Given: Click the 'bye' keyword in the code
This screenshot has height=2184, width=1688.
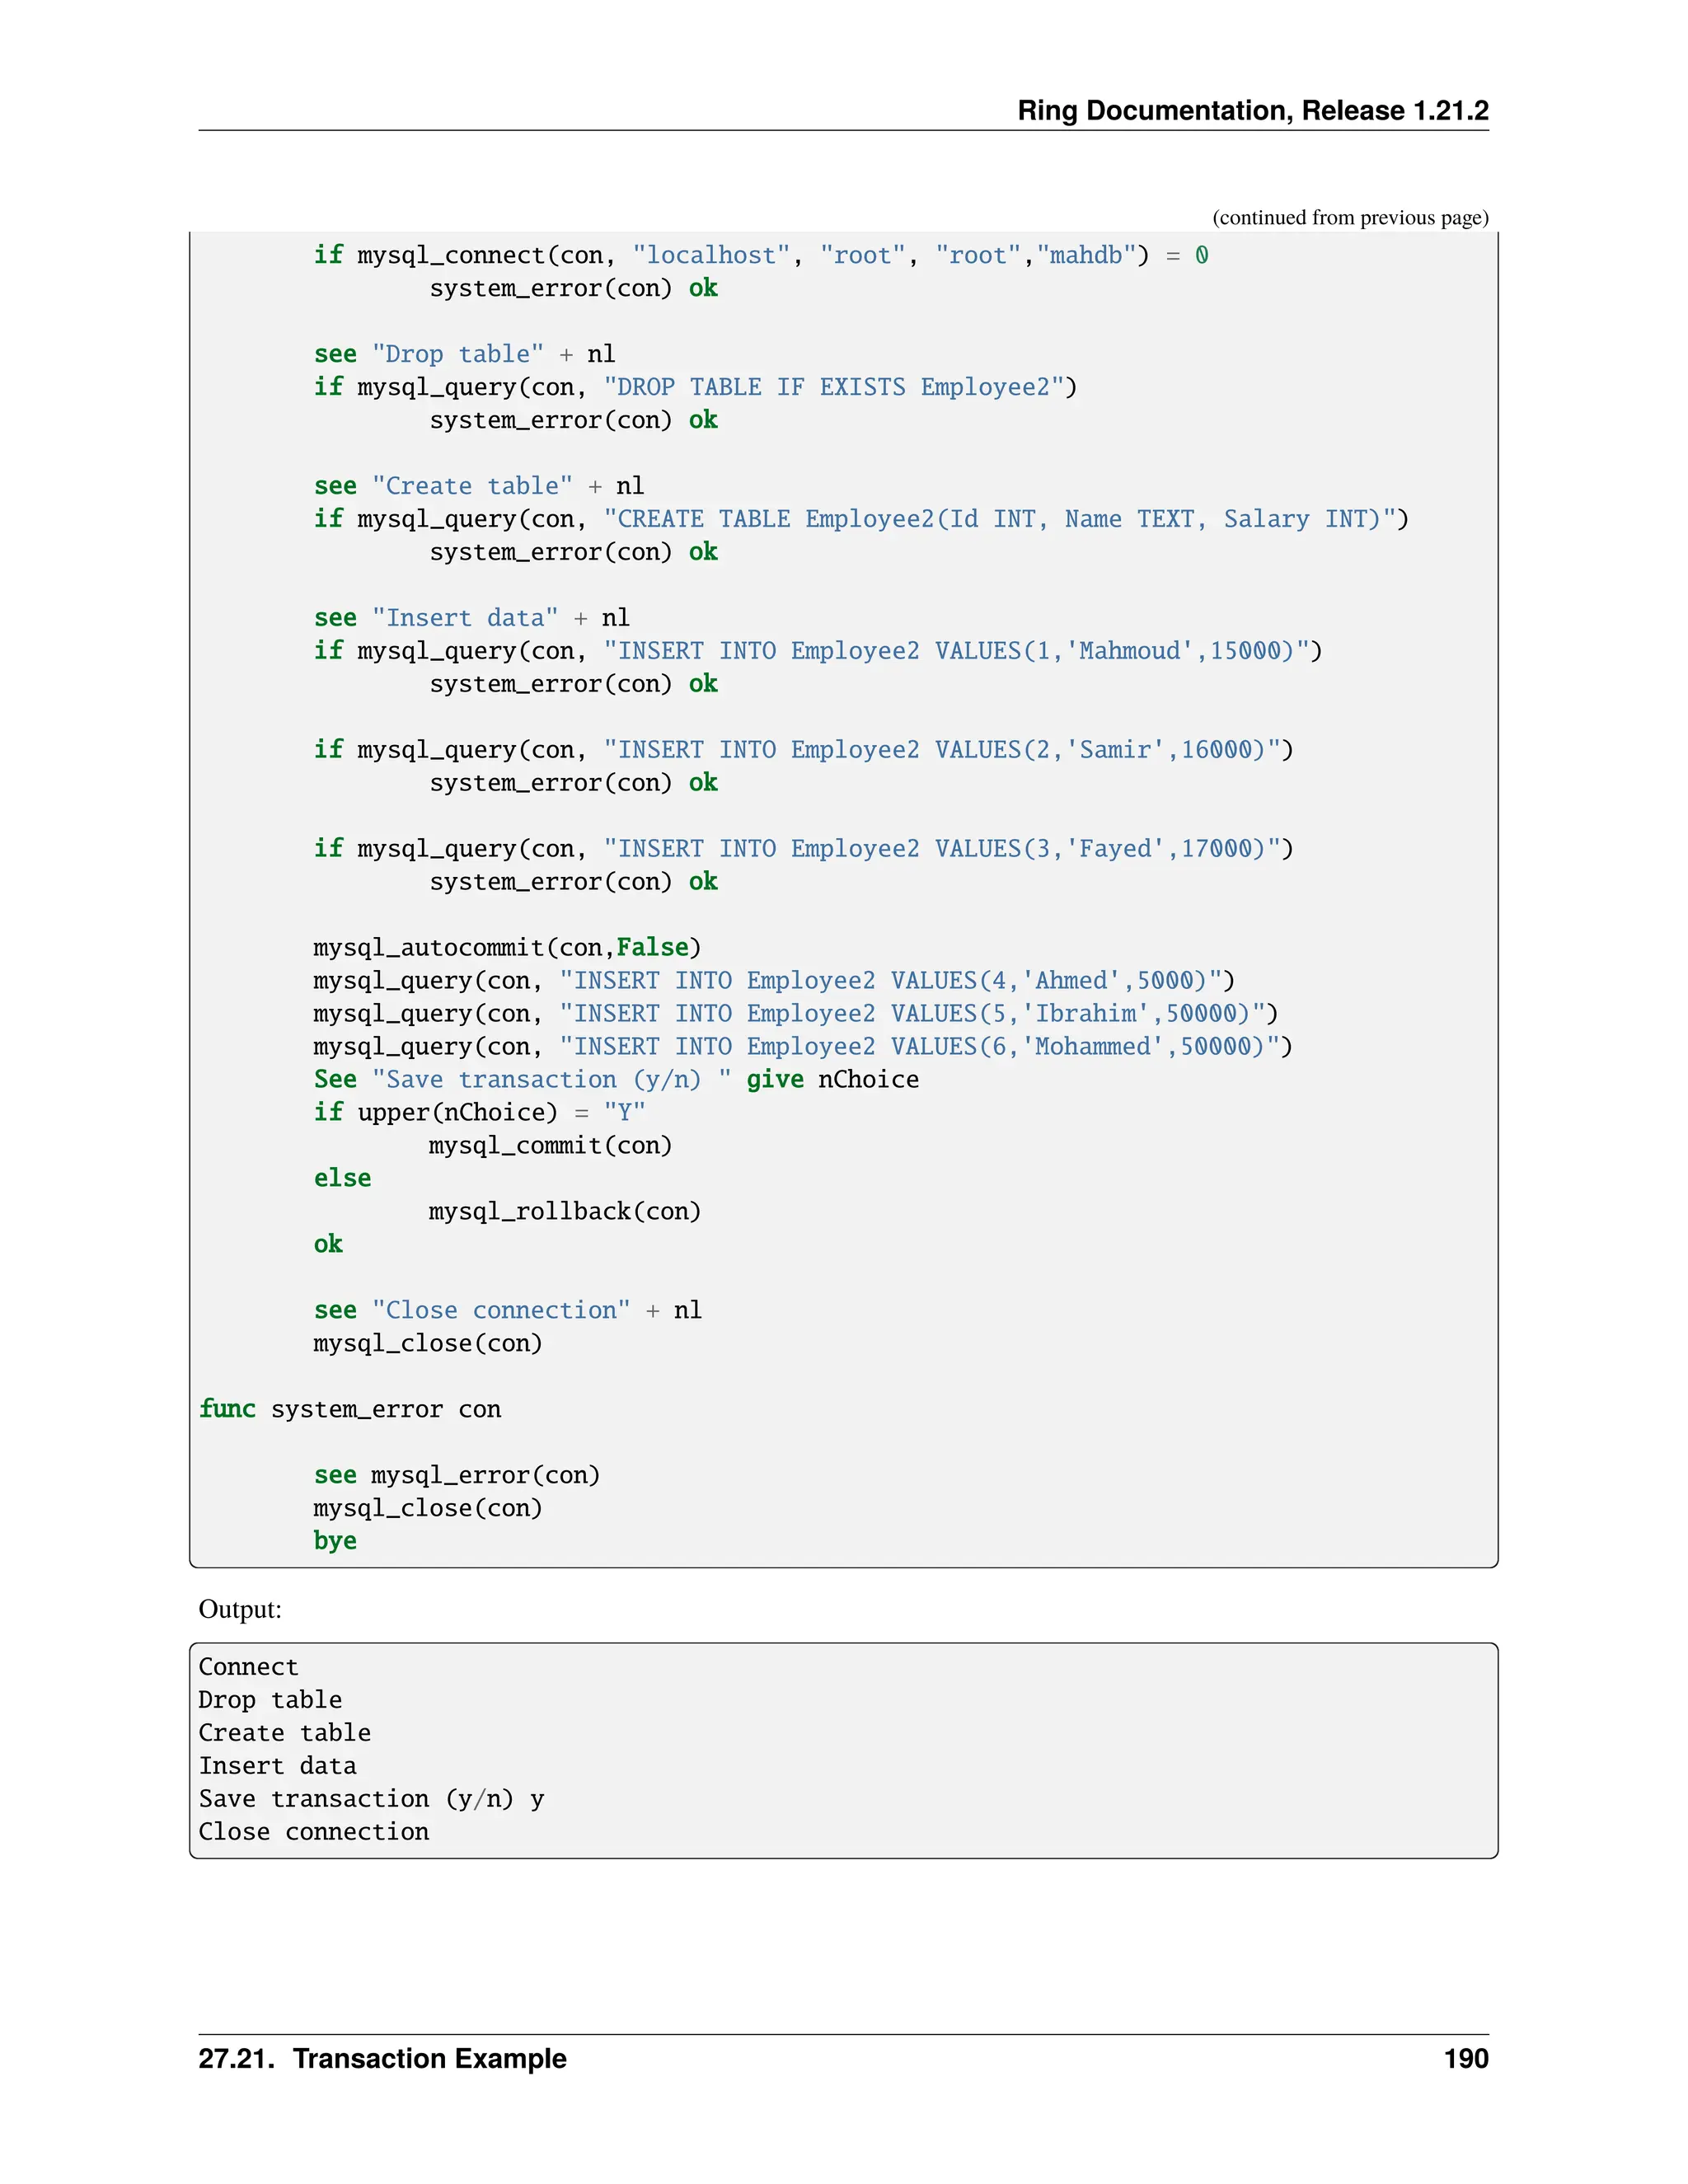Looking at the screenshot, I should [335, 1541].
